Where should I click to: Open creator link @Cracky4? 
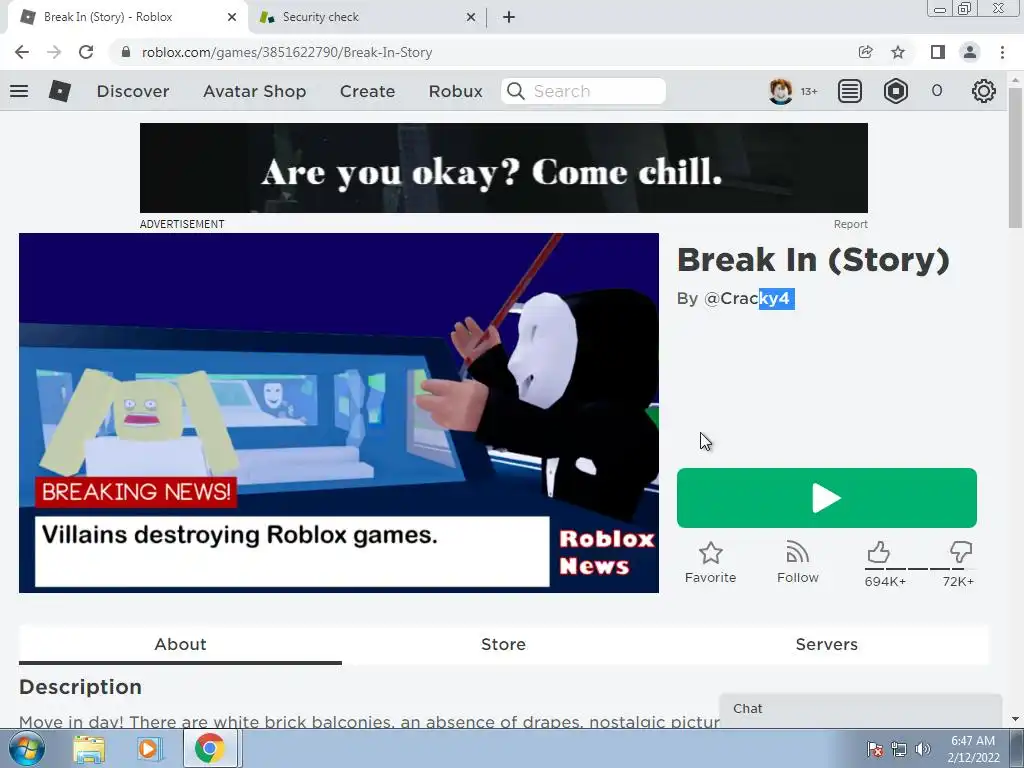point(749,298)
